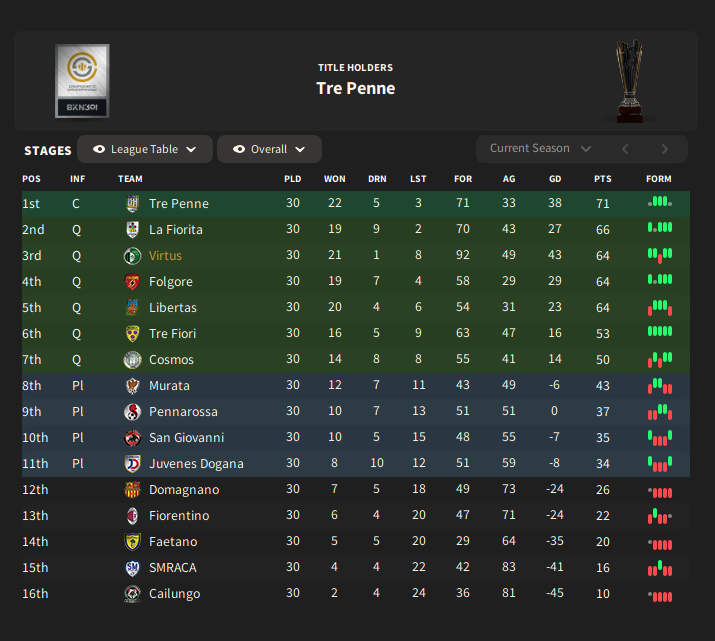Sort table by WON column header
Screen dimensions: 715x641
pos(334,179)
